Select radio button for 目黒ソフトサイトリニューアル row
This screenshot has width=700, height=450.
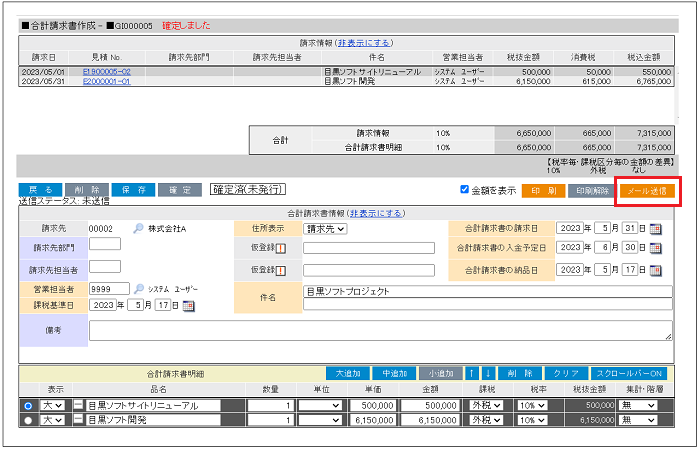[x=27, y=406]
